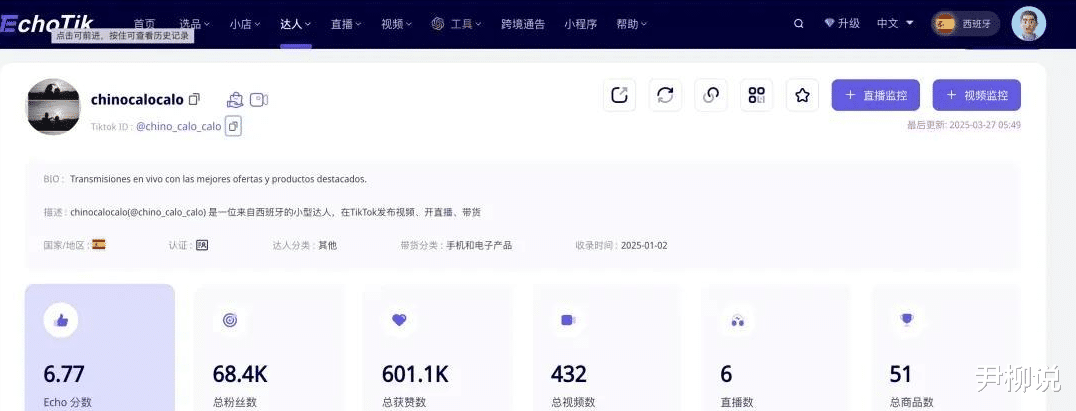This screenshot has height=411, width=1076.
Task: Select the Echo 分数 6.77 card
Action: point(100,348)
